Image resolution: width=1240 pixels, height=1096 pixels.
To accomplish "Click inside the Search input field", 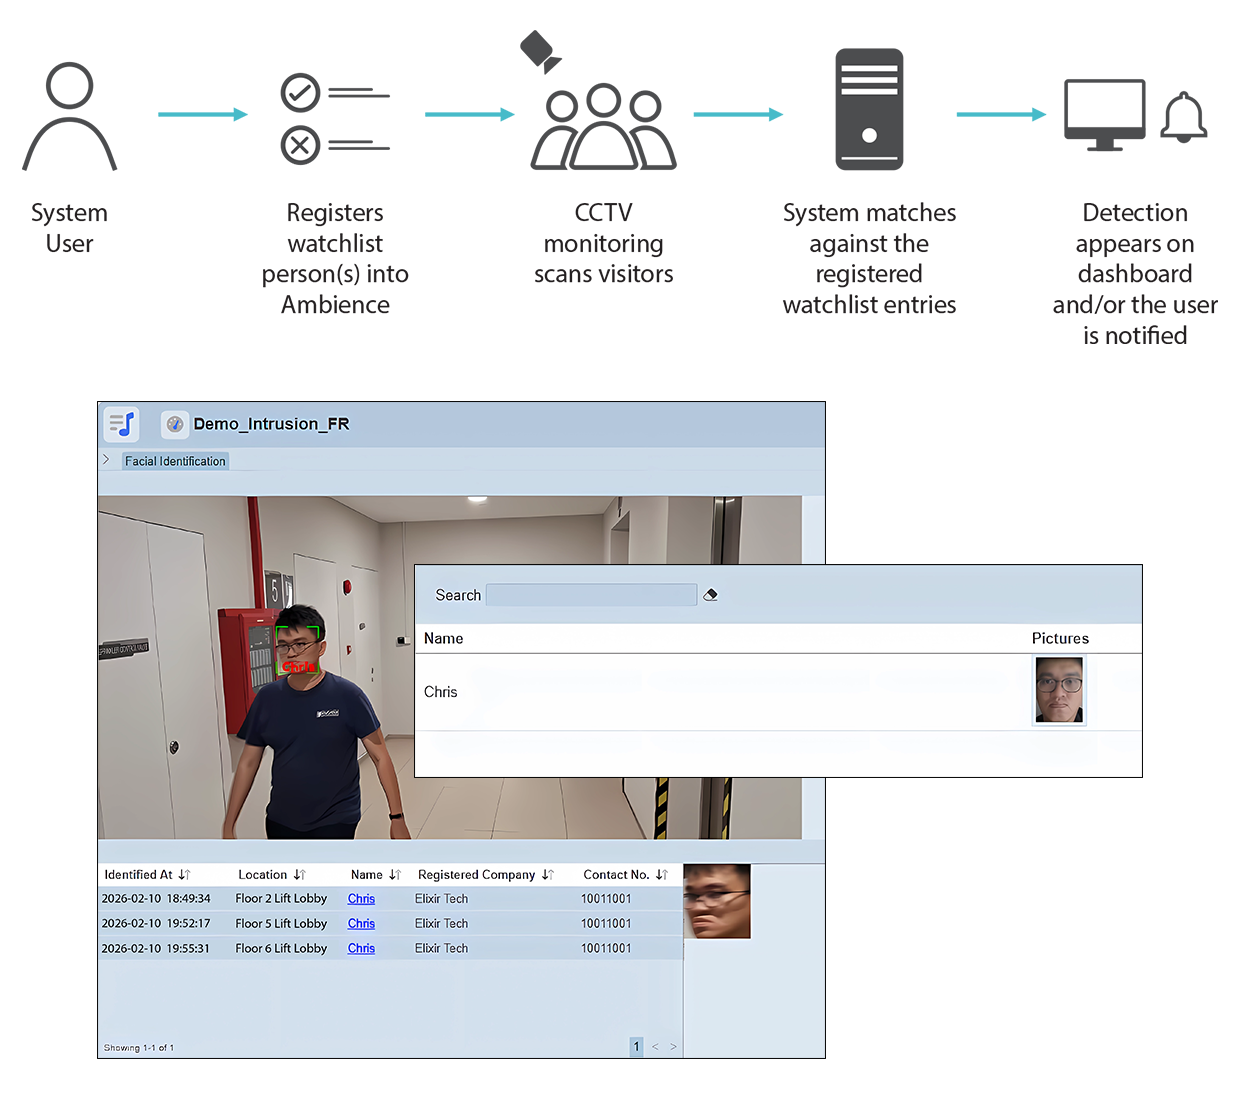I will [591, 595].
